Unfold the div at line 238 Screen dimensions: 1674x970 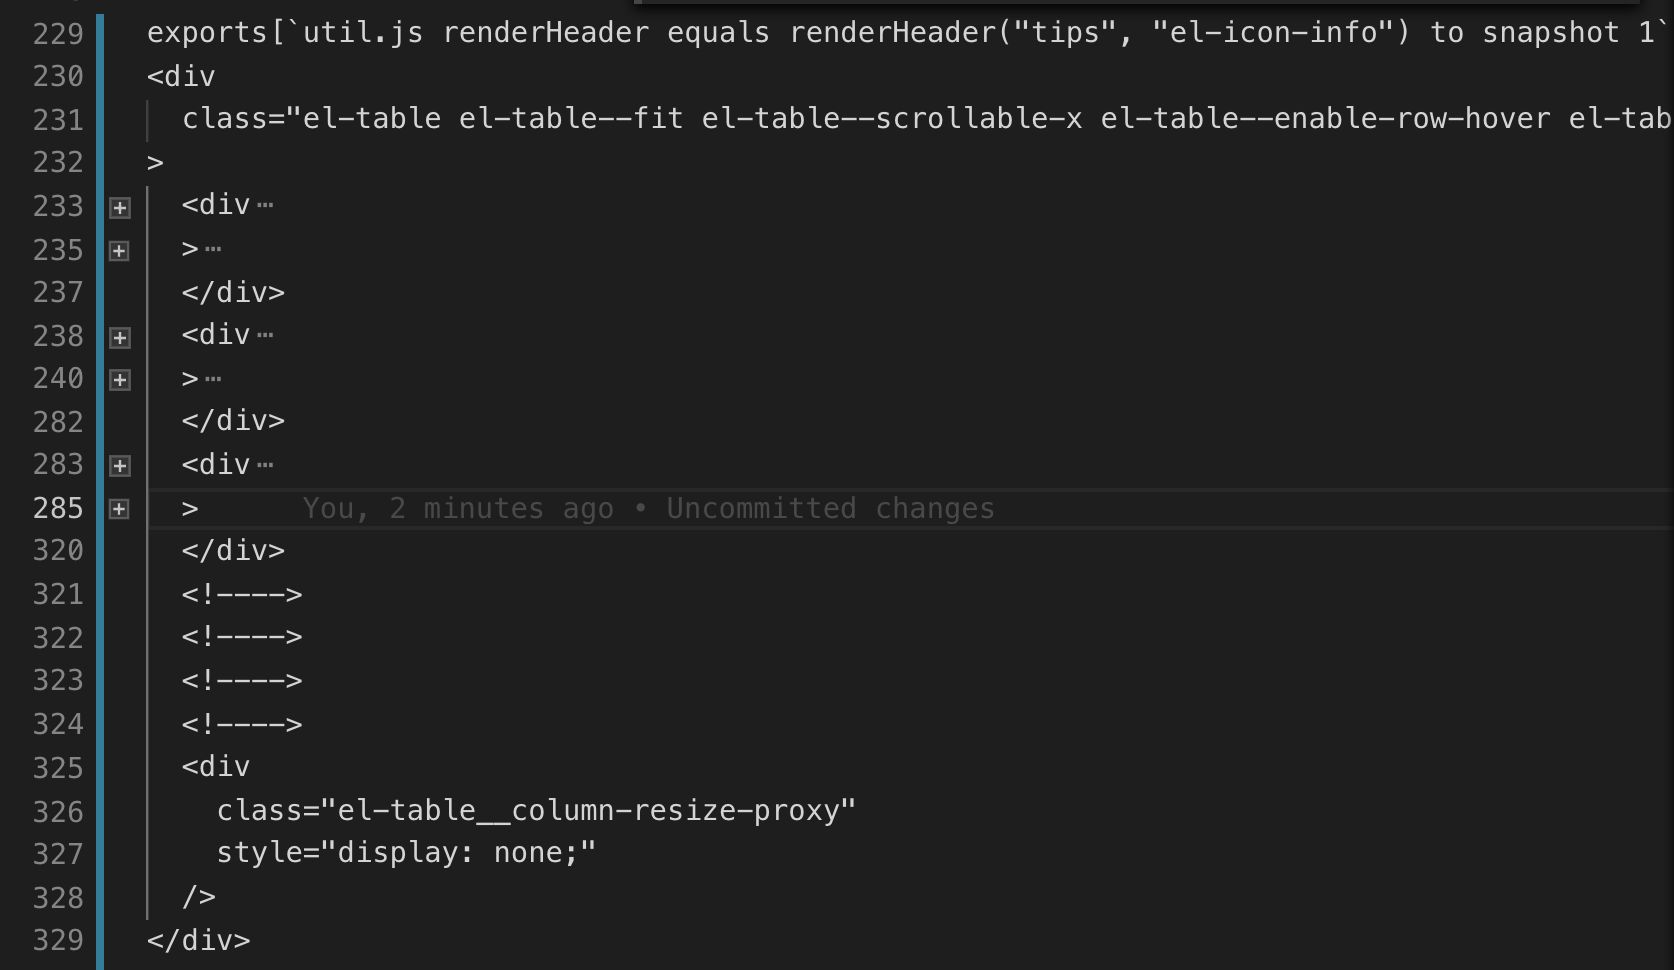pos(120,337)
